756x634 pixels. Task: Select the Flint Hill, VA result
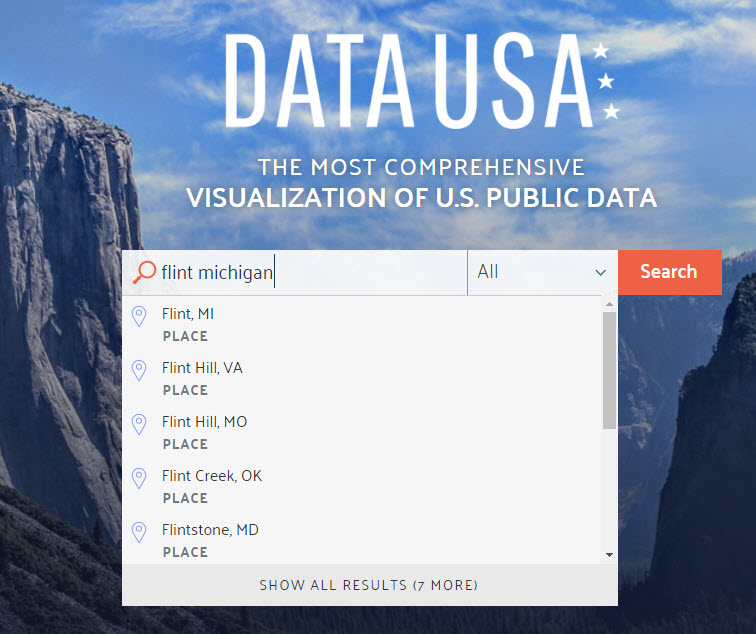(362, 378)
